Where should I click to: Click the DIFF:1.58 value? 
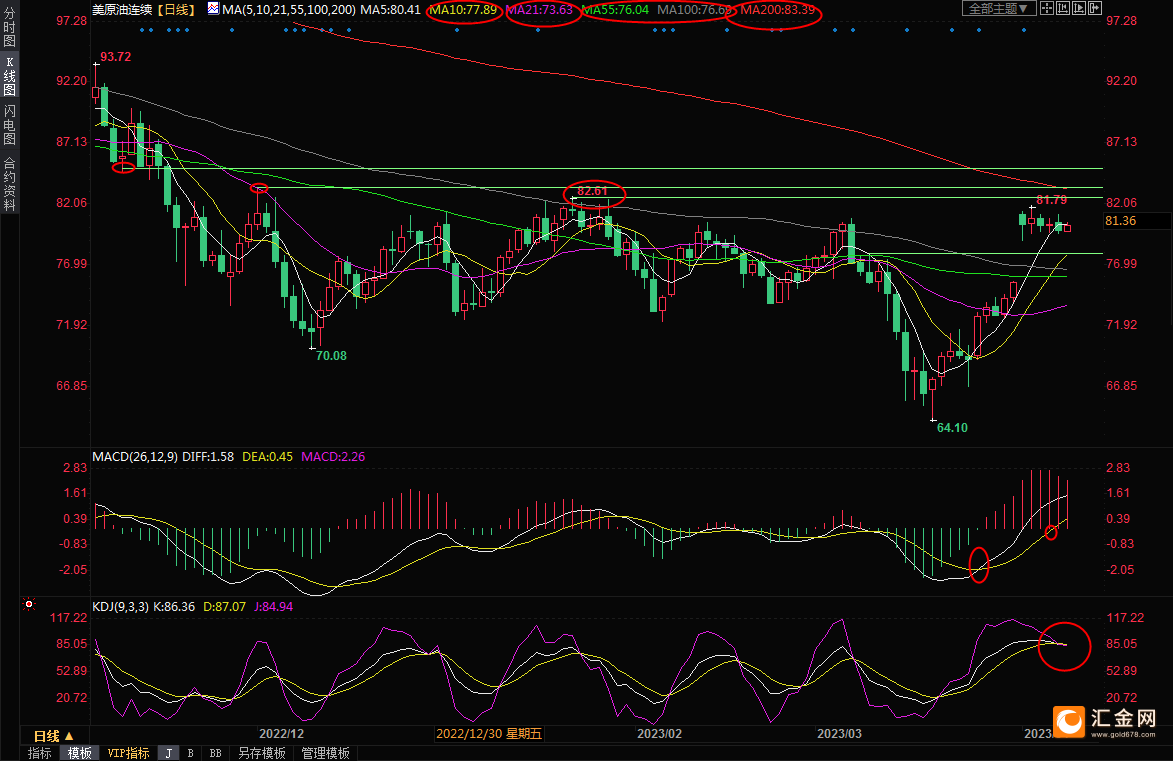point(208,456)
